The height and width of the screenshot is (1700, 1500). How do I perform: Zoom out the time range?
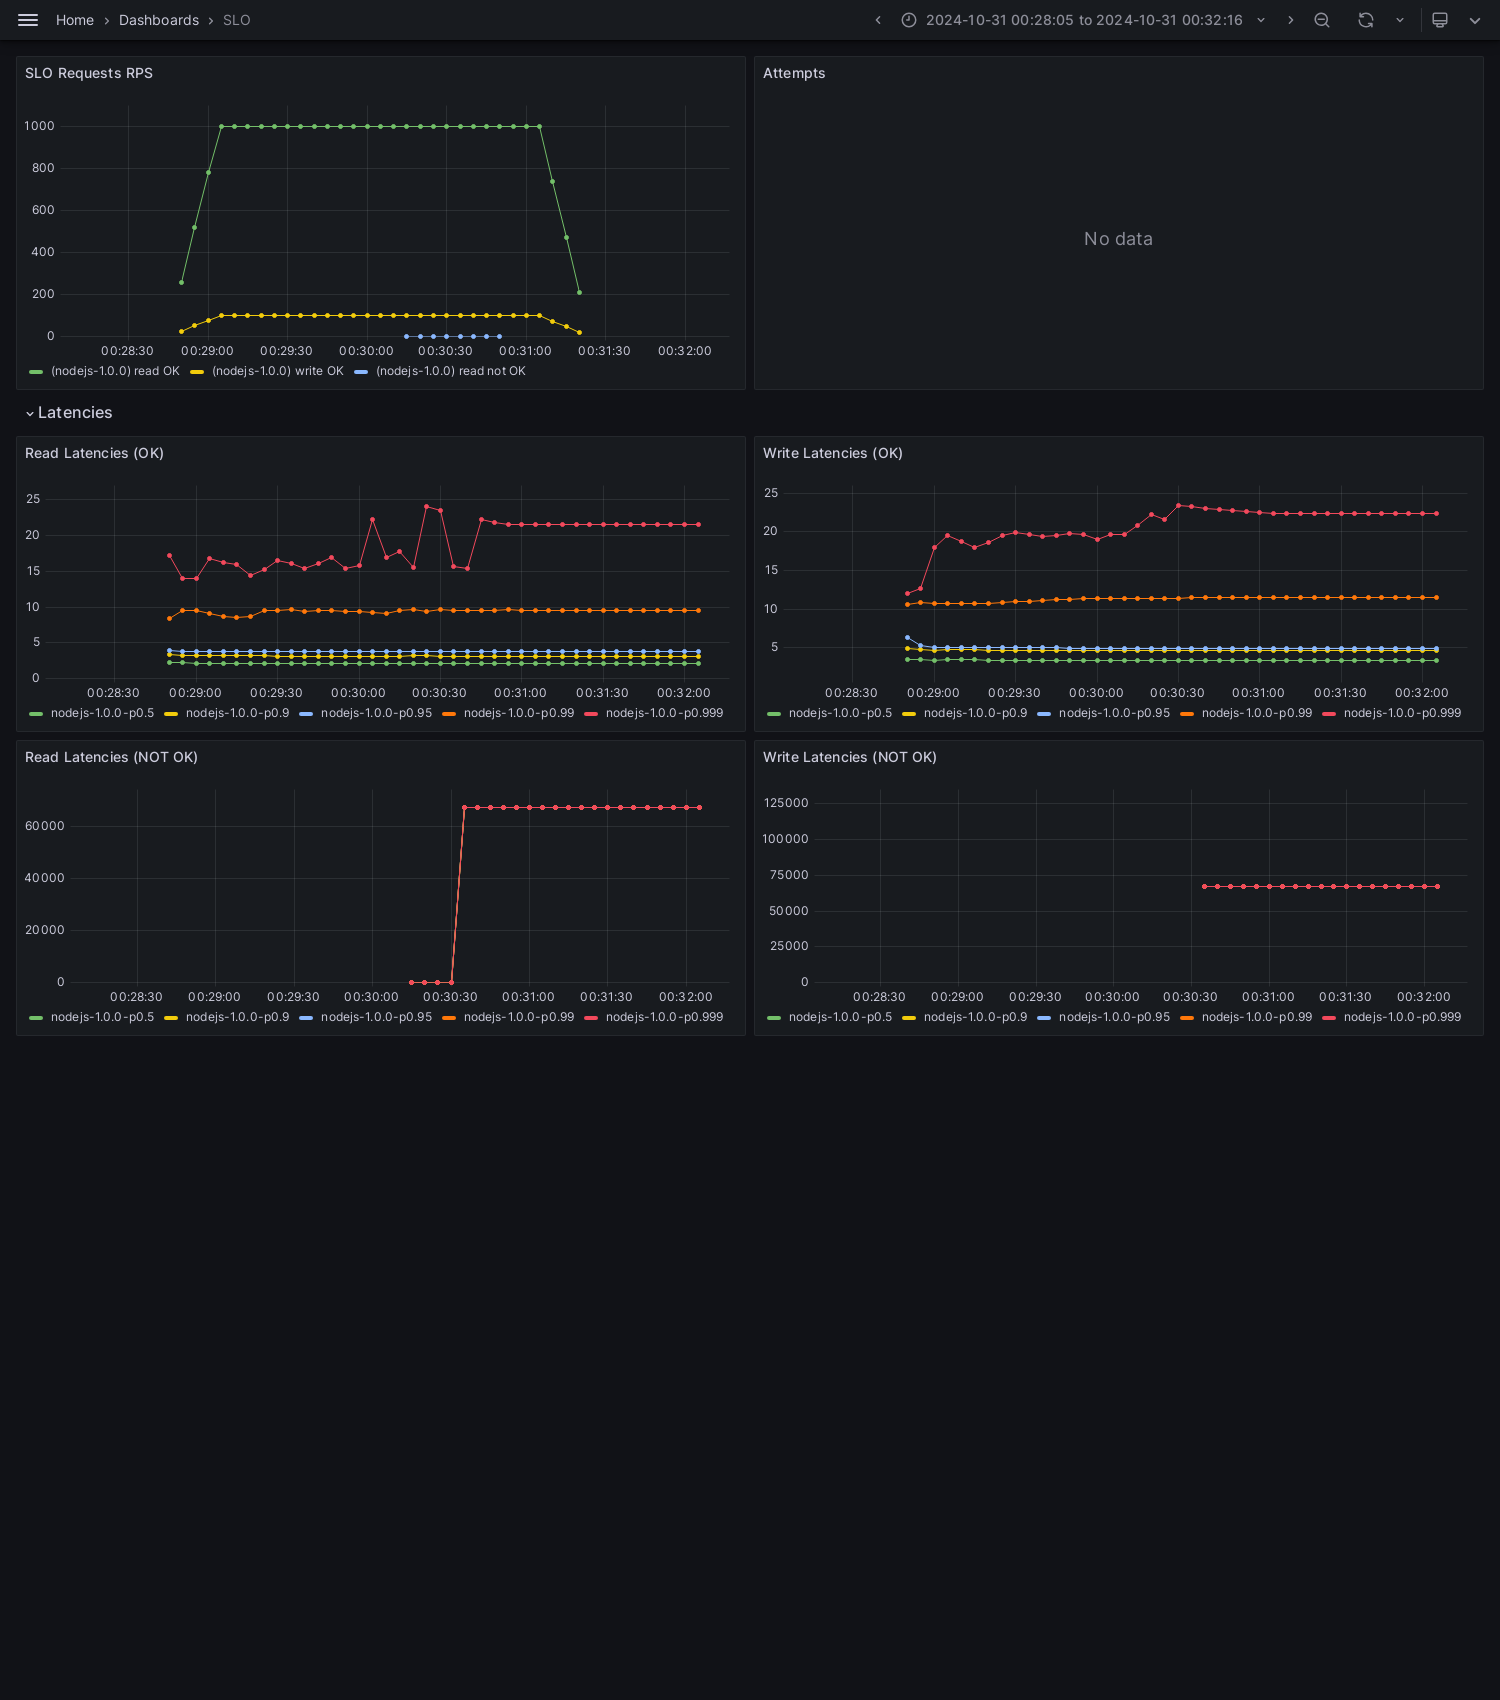(x=1322, y=20)
